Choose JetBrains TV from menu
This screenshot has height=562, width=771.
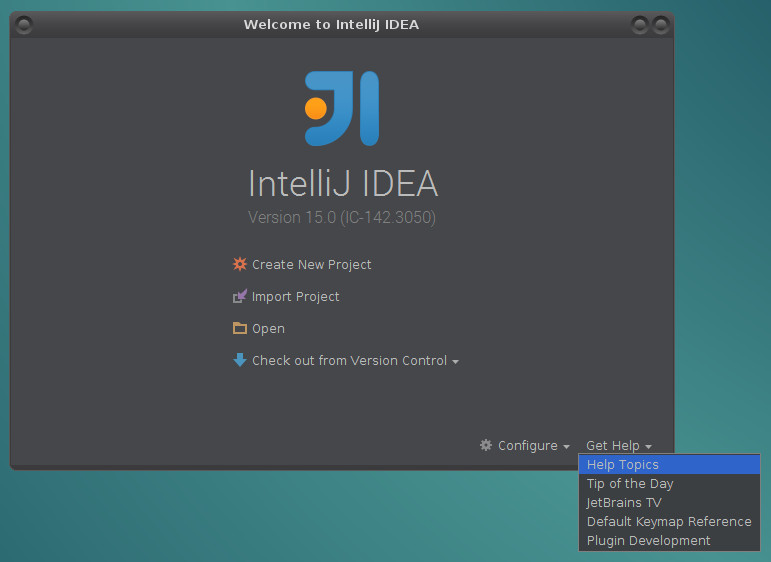point(669,503)
